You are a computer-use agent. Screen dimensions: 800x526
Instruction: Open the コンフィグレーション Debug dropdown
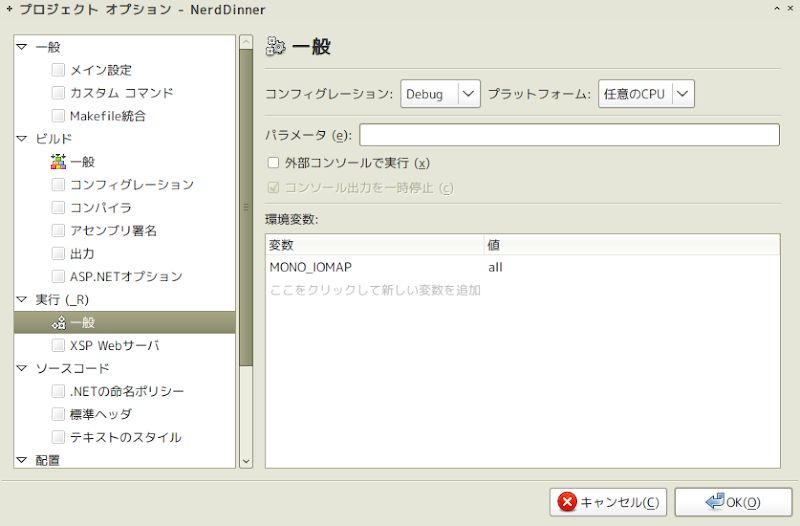coord(440,94)
